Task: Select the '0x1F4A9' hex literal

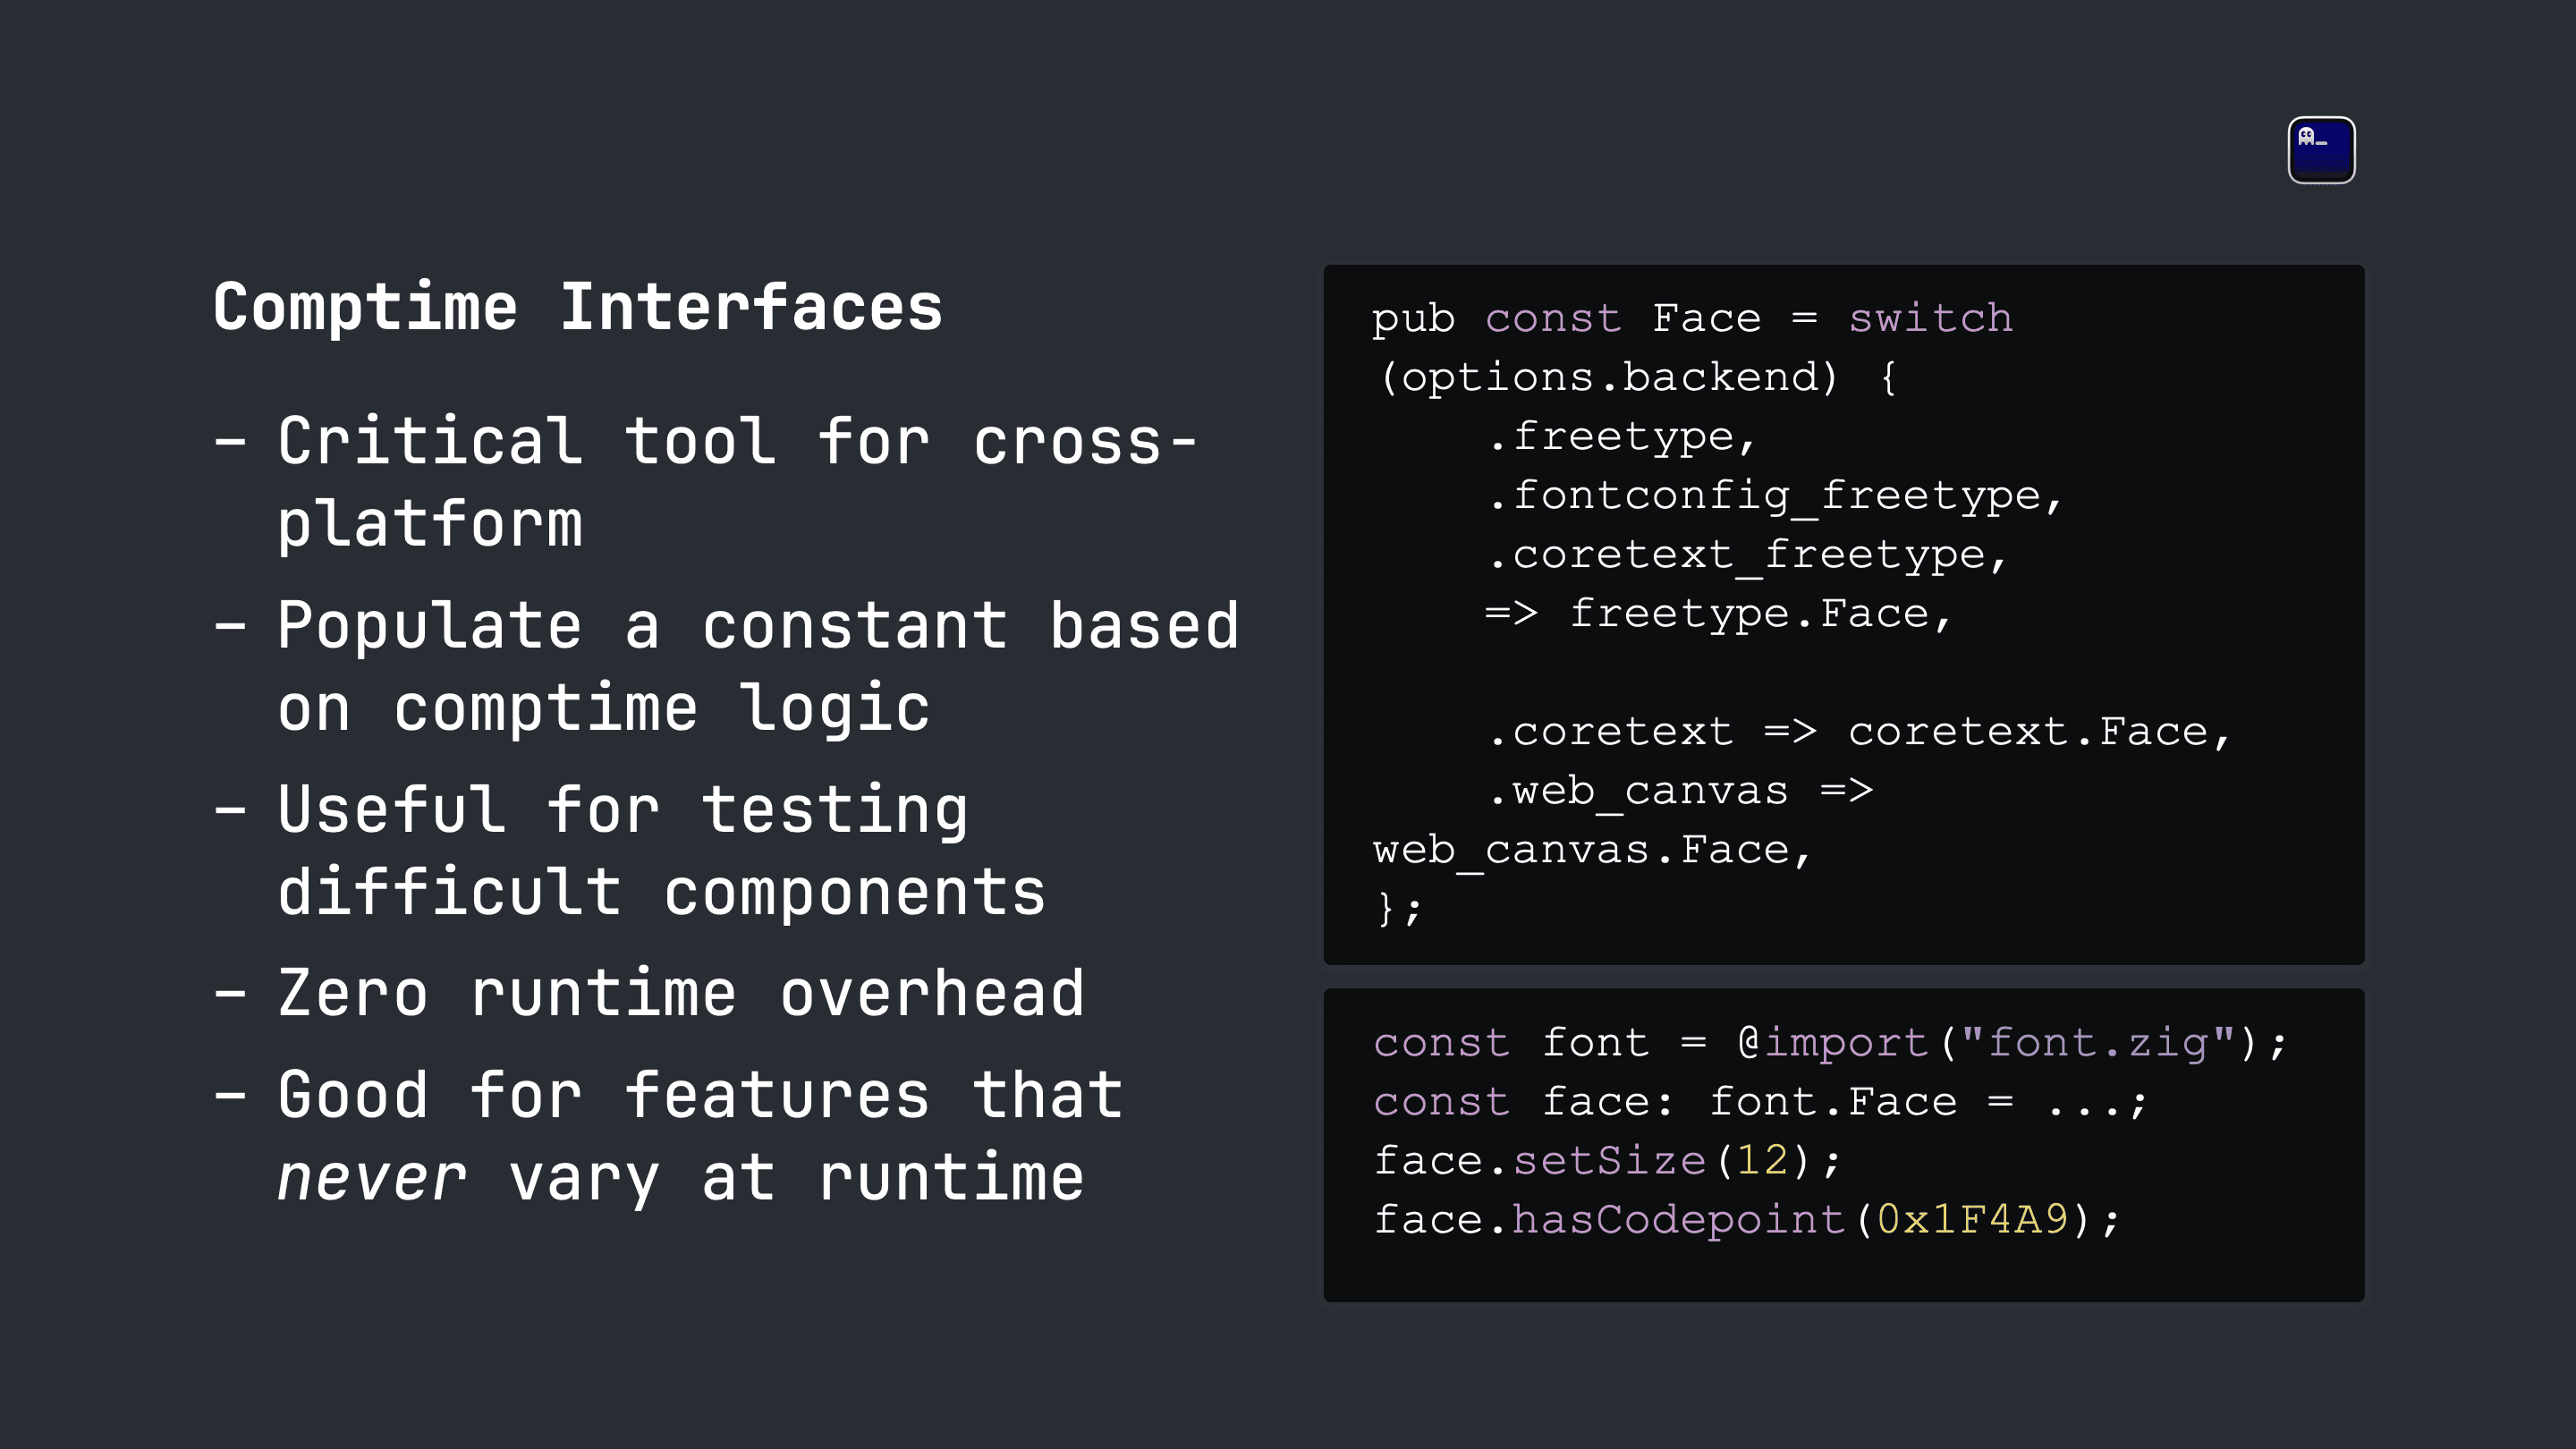Action: point(1972,1220)
